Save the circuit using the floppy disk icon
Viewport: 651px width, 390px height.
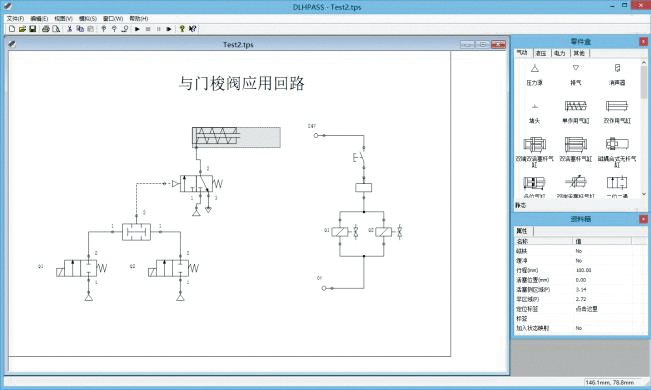(x=32, y=29)
